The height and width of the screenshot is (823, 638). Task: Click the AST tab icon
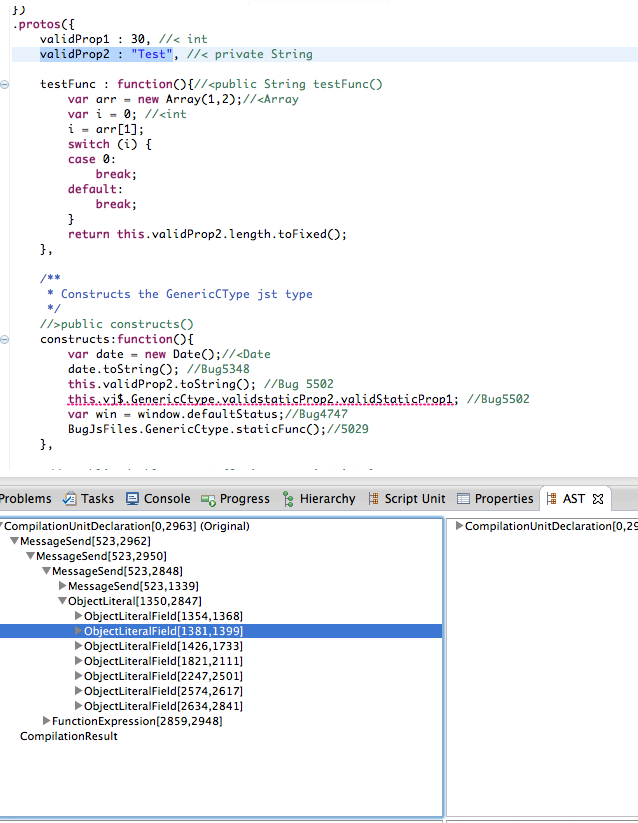[x=552, y=498]
